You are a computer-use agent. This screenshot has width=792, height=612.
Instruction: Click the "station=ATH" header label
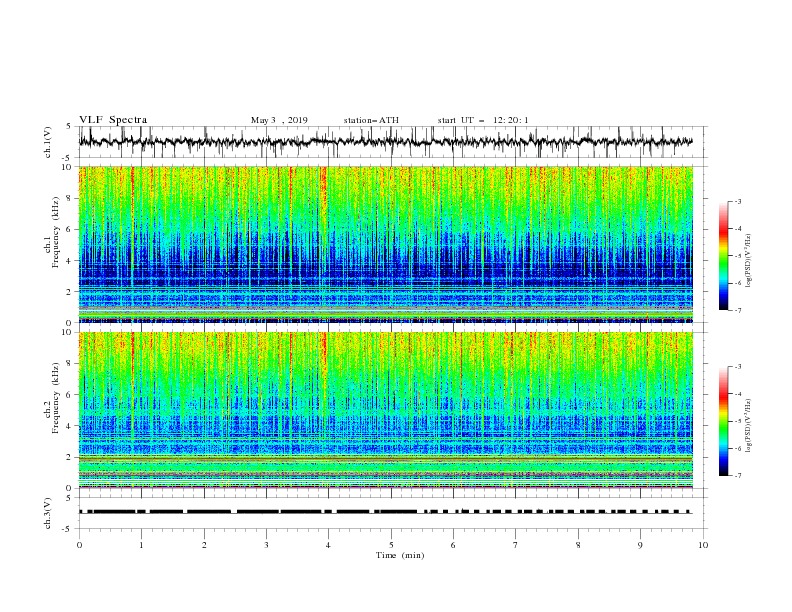pos(371,120)
